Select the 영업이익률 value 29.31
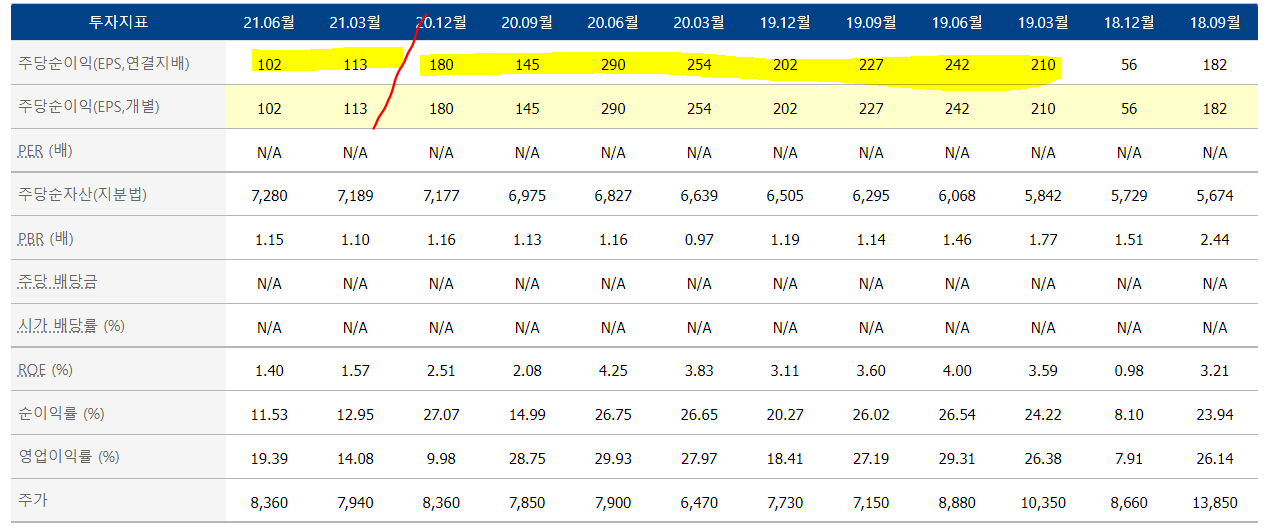The image size is (1270, 530). point(957,458)
